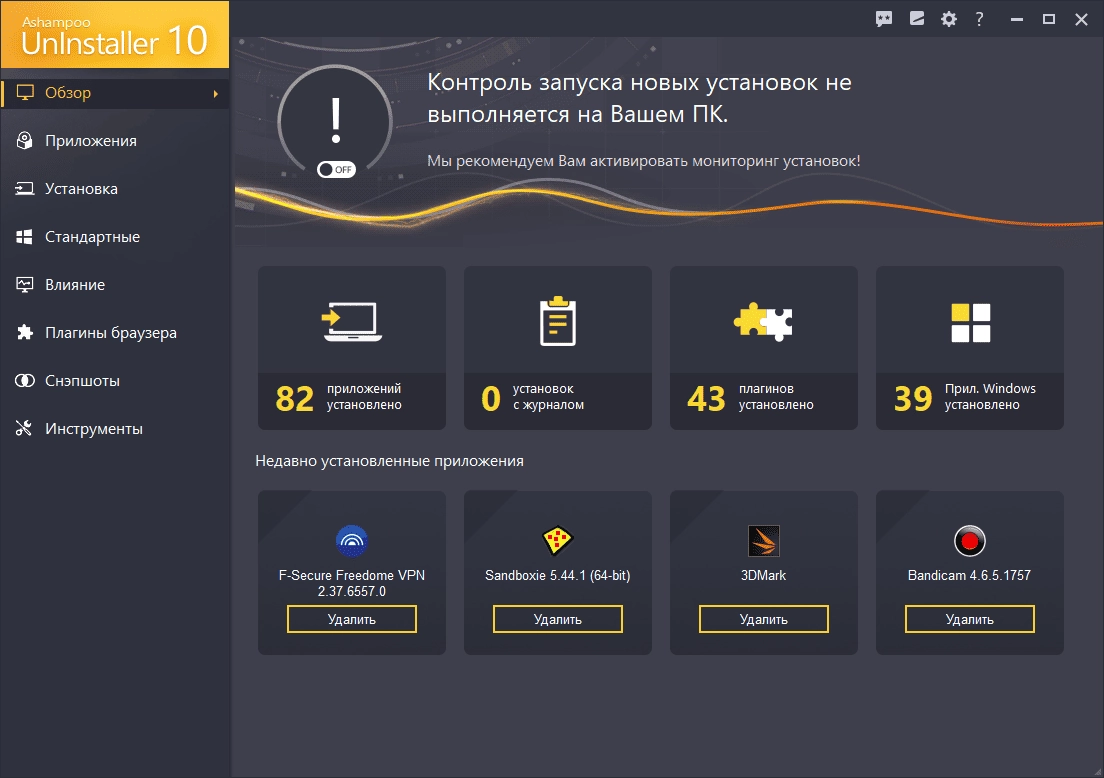Image resolution: width=1104 pixels, height=778 pixels.
Task: Click Удалить under Bandicam 4.6.5.1757
Action: (x=970, y=619)
